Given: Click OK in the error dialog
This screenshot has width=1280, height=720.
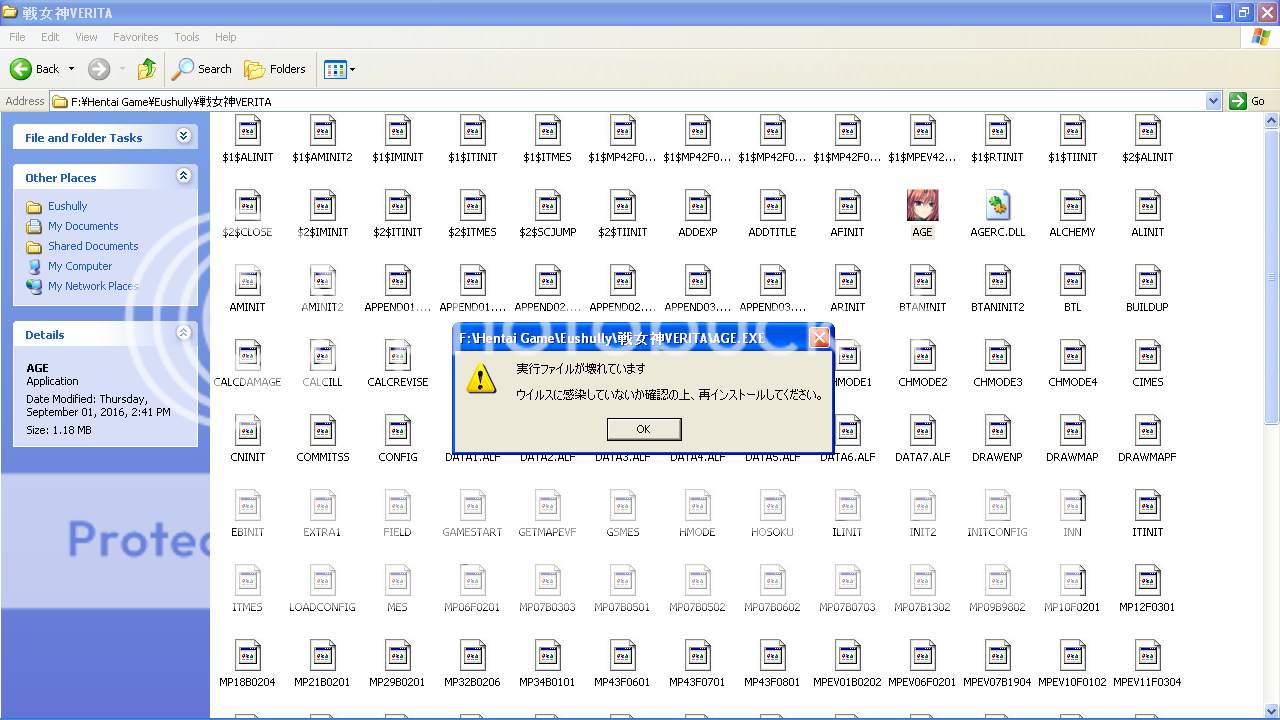Looking at the screenshot, I should click(644, 429).
